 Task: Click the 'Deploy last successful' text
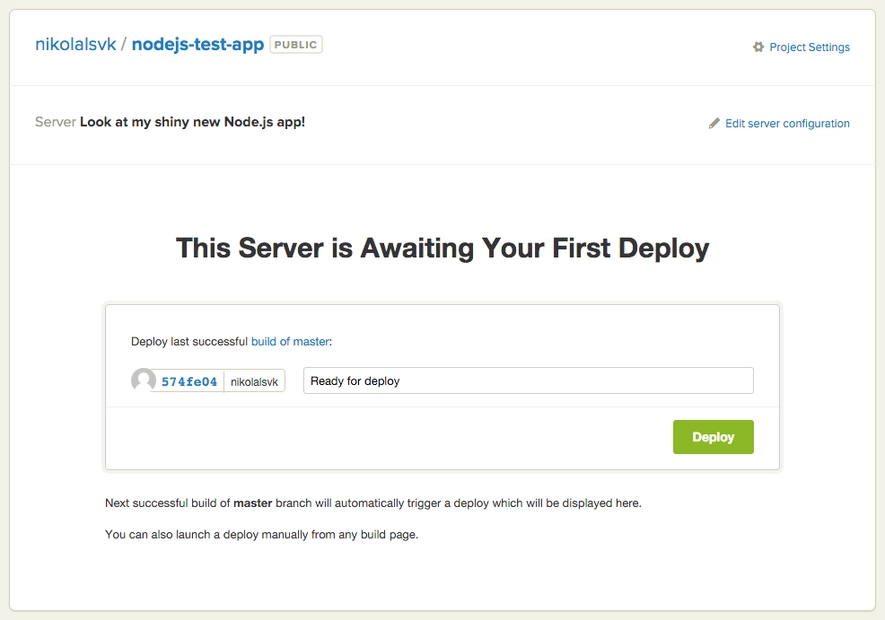tap(189, 341)
